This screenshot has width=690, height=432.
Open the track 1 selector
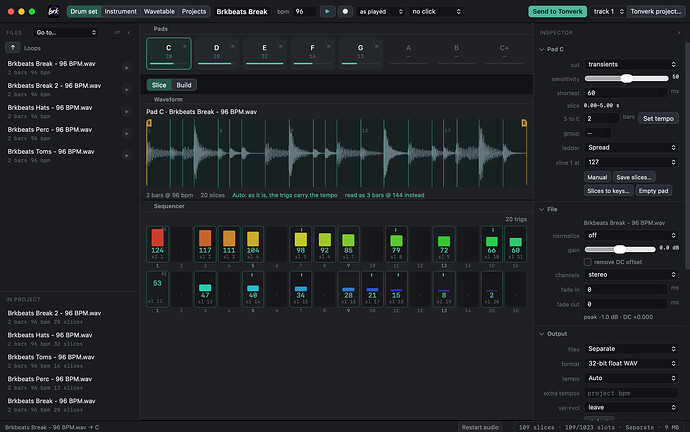608,11
